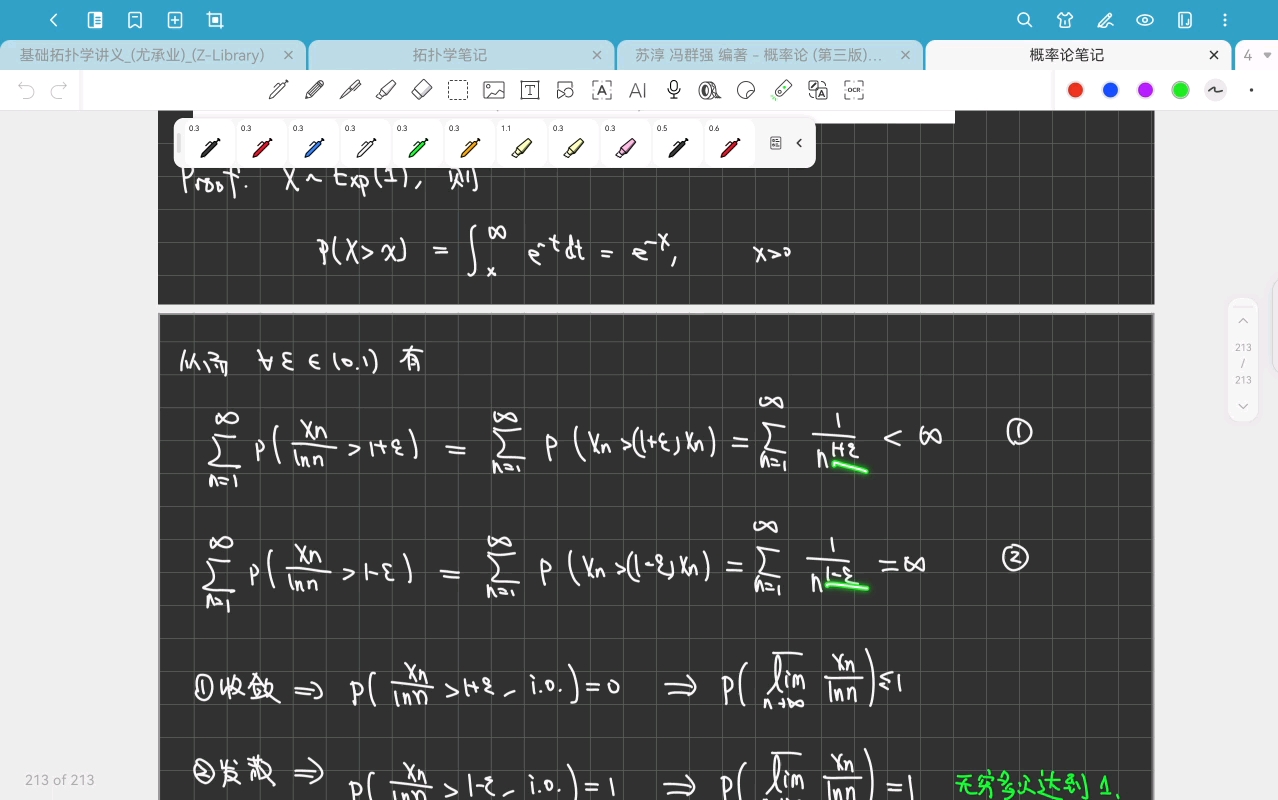Image resolution: width=1278 pixels, height=800 pixels.
Task: Select the handwriting-to-text recognition tool
Action: point(602,90)
